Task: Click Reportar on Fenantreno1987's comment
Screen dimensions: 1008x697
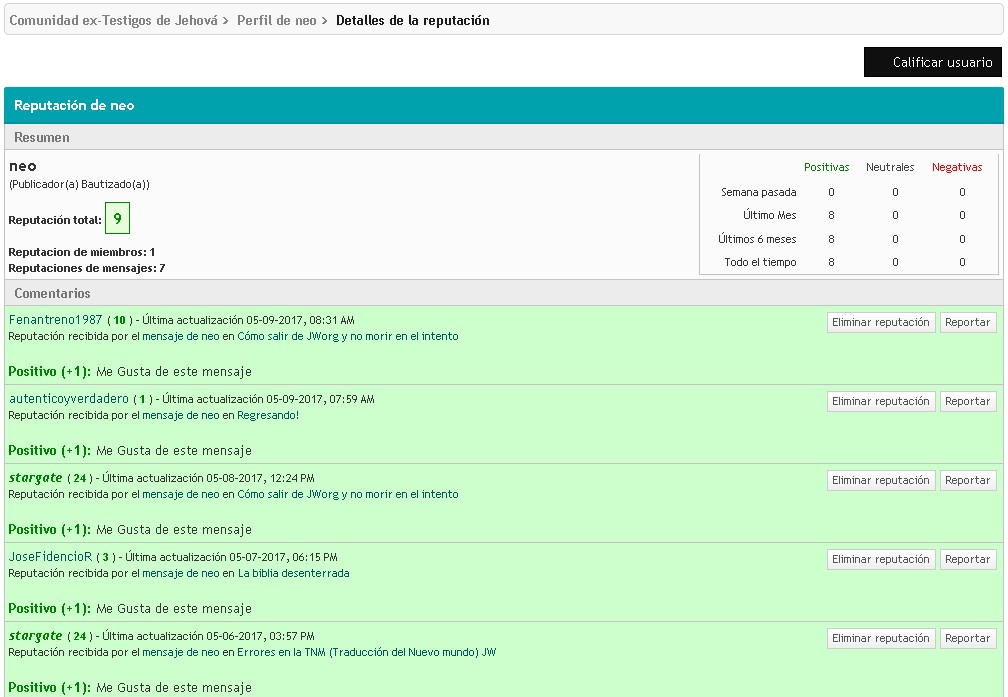Action: (967, 322)
